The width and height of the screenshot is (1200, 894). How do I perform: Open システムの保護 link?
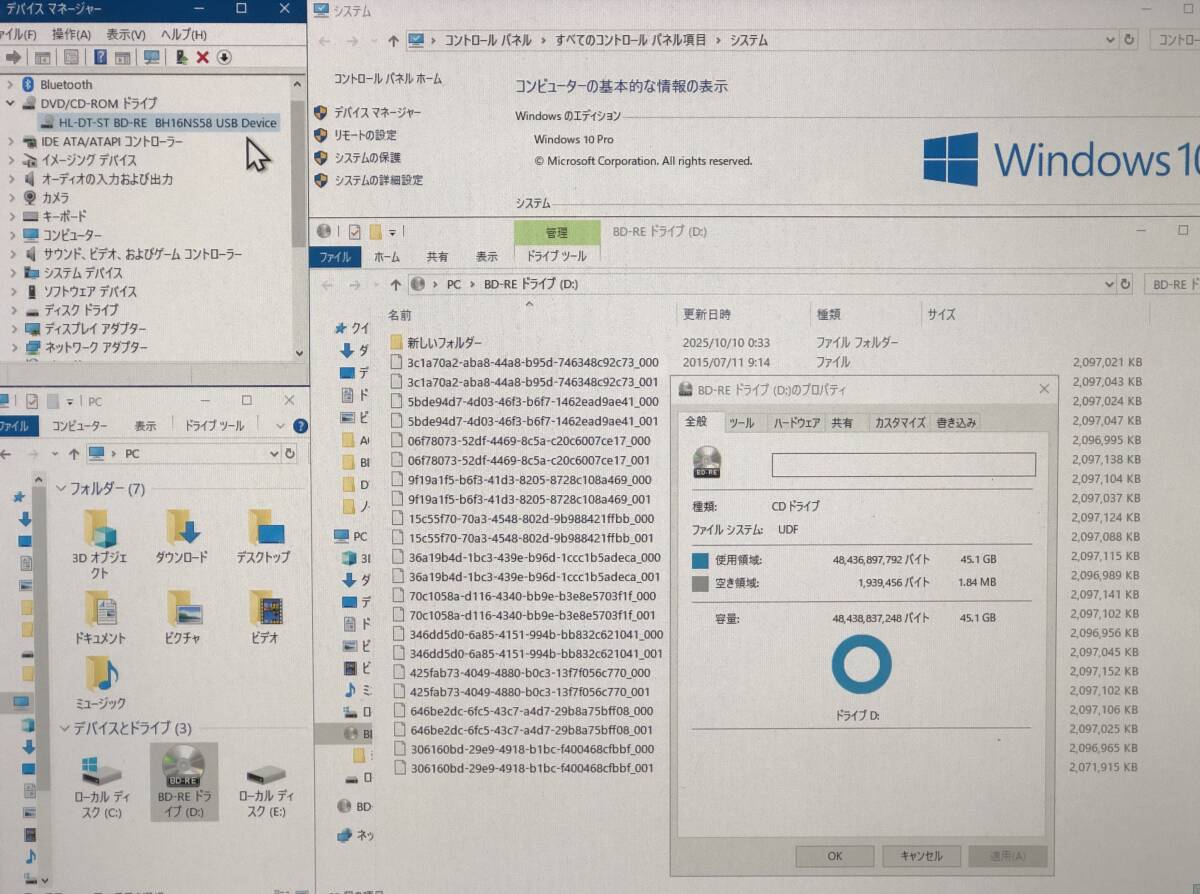click(x=367, y=158)
